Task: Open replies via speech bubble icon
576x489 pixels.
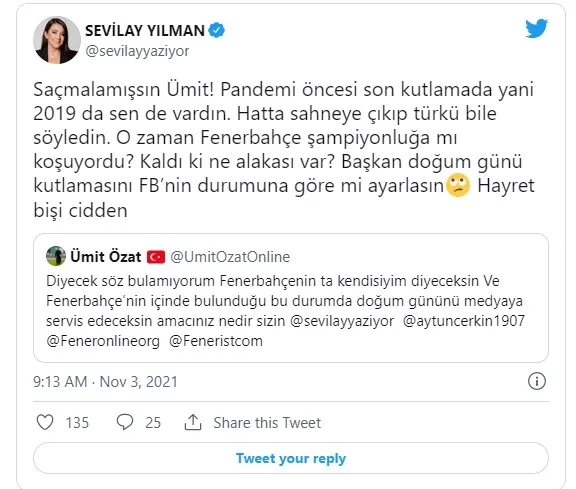Action: (125, 422)
